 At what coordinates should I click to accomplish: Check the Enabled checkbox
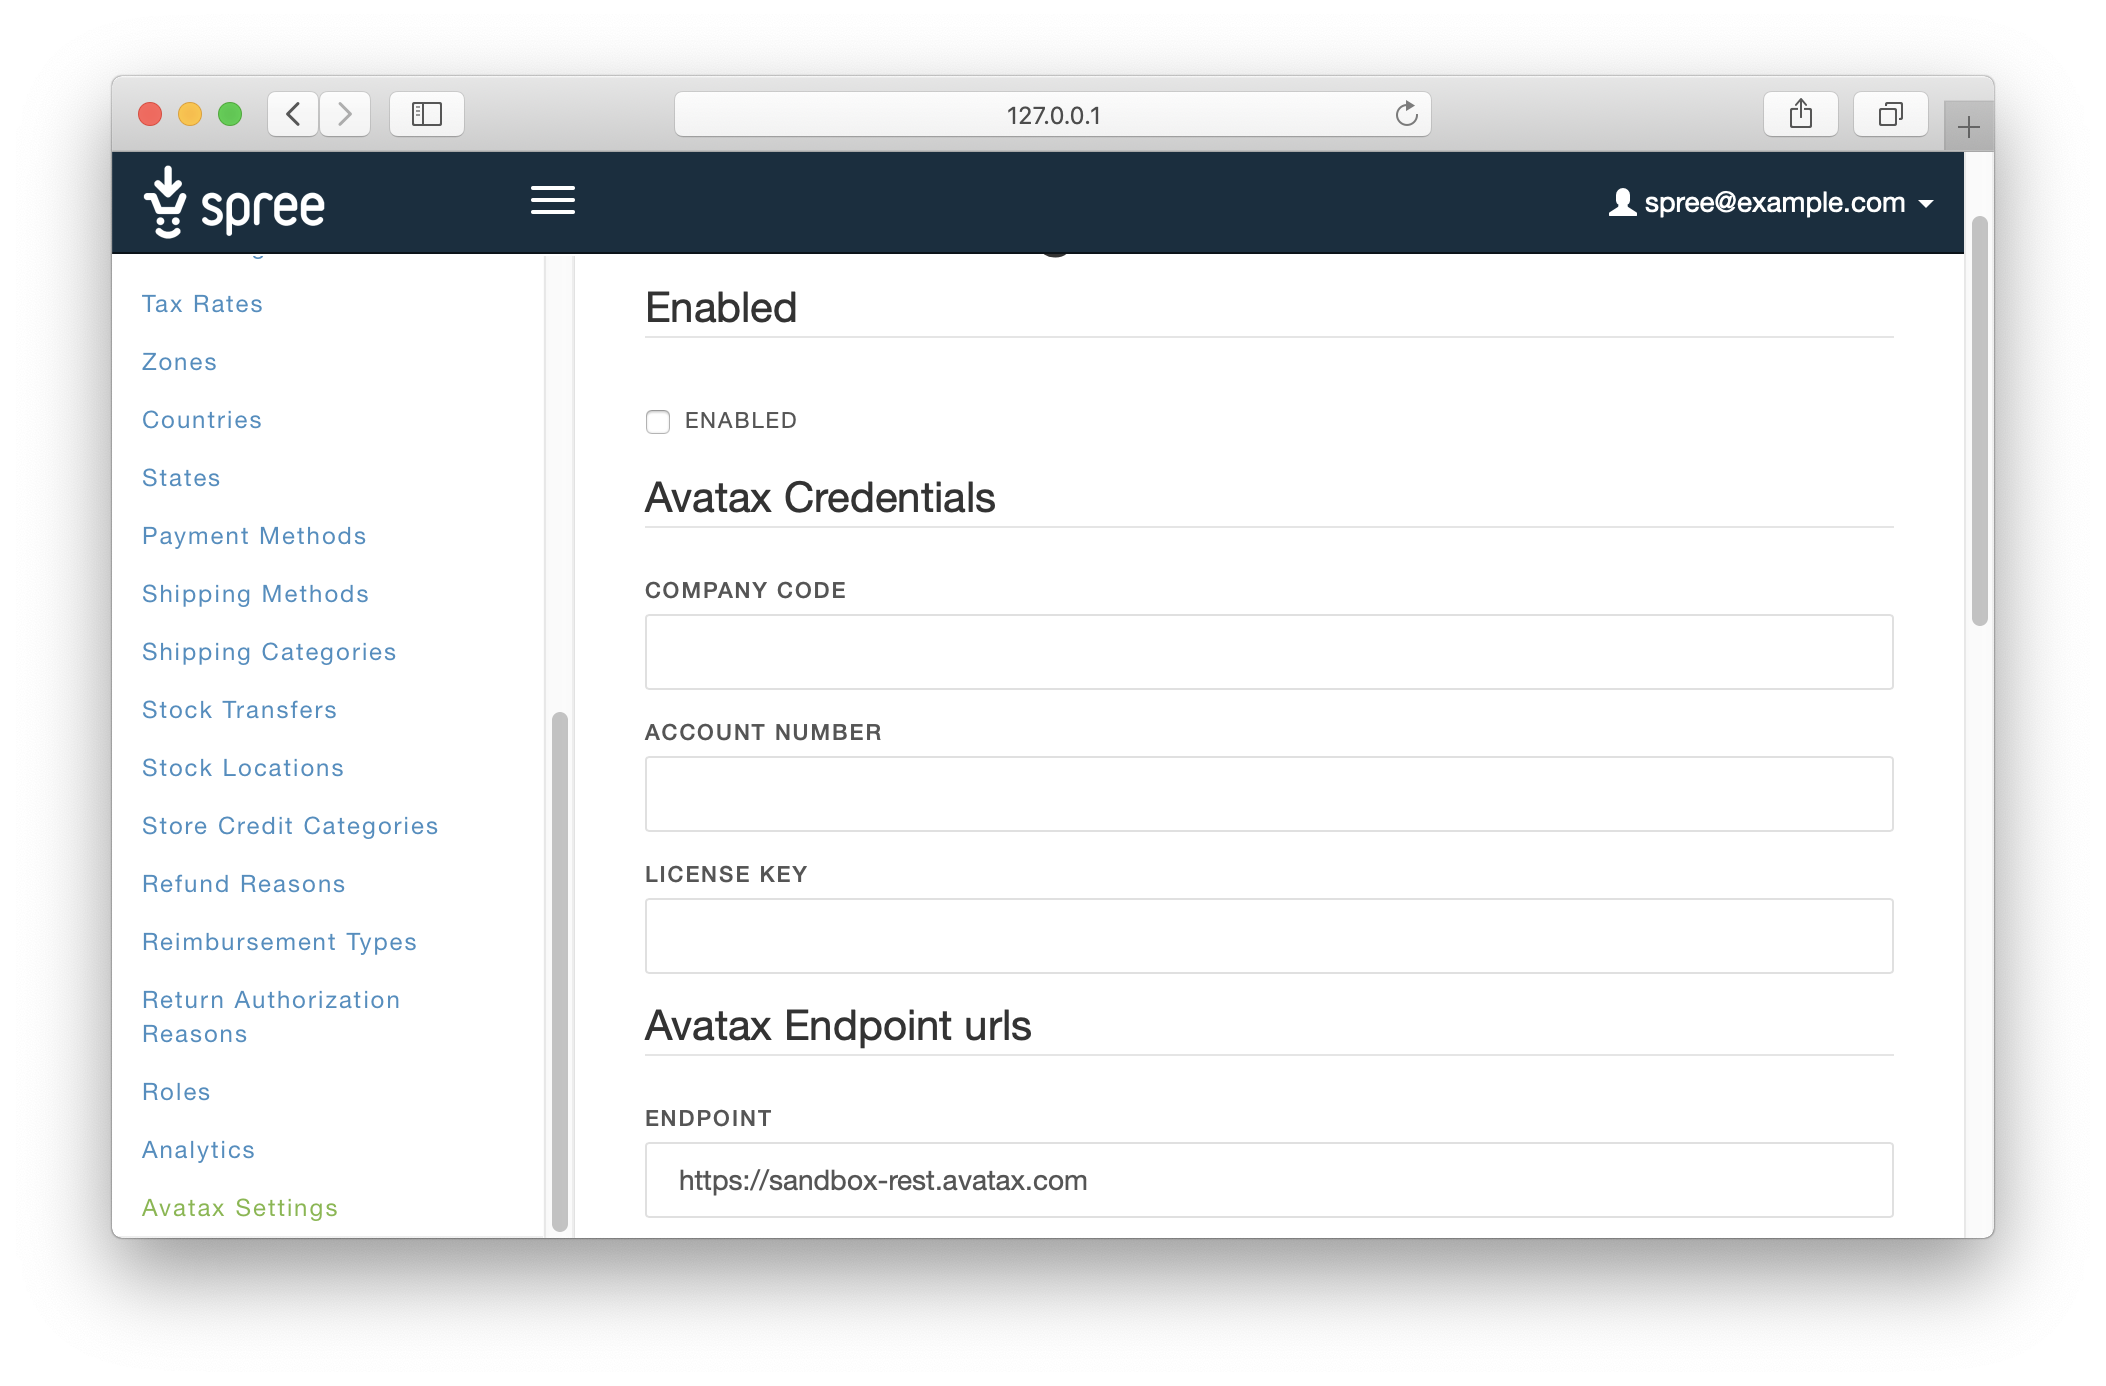click(x=658, y=421)
